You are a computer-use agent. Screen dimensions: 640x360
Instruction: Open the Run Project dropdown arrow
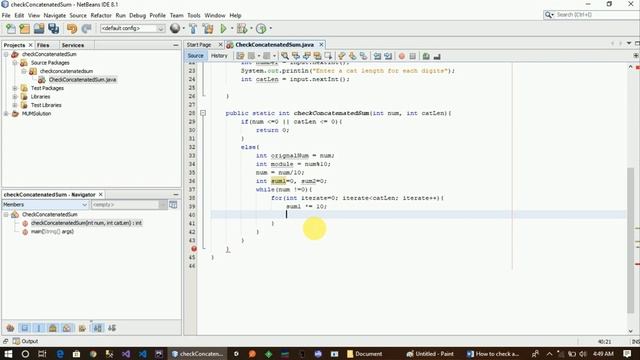pos(232,29)
